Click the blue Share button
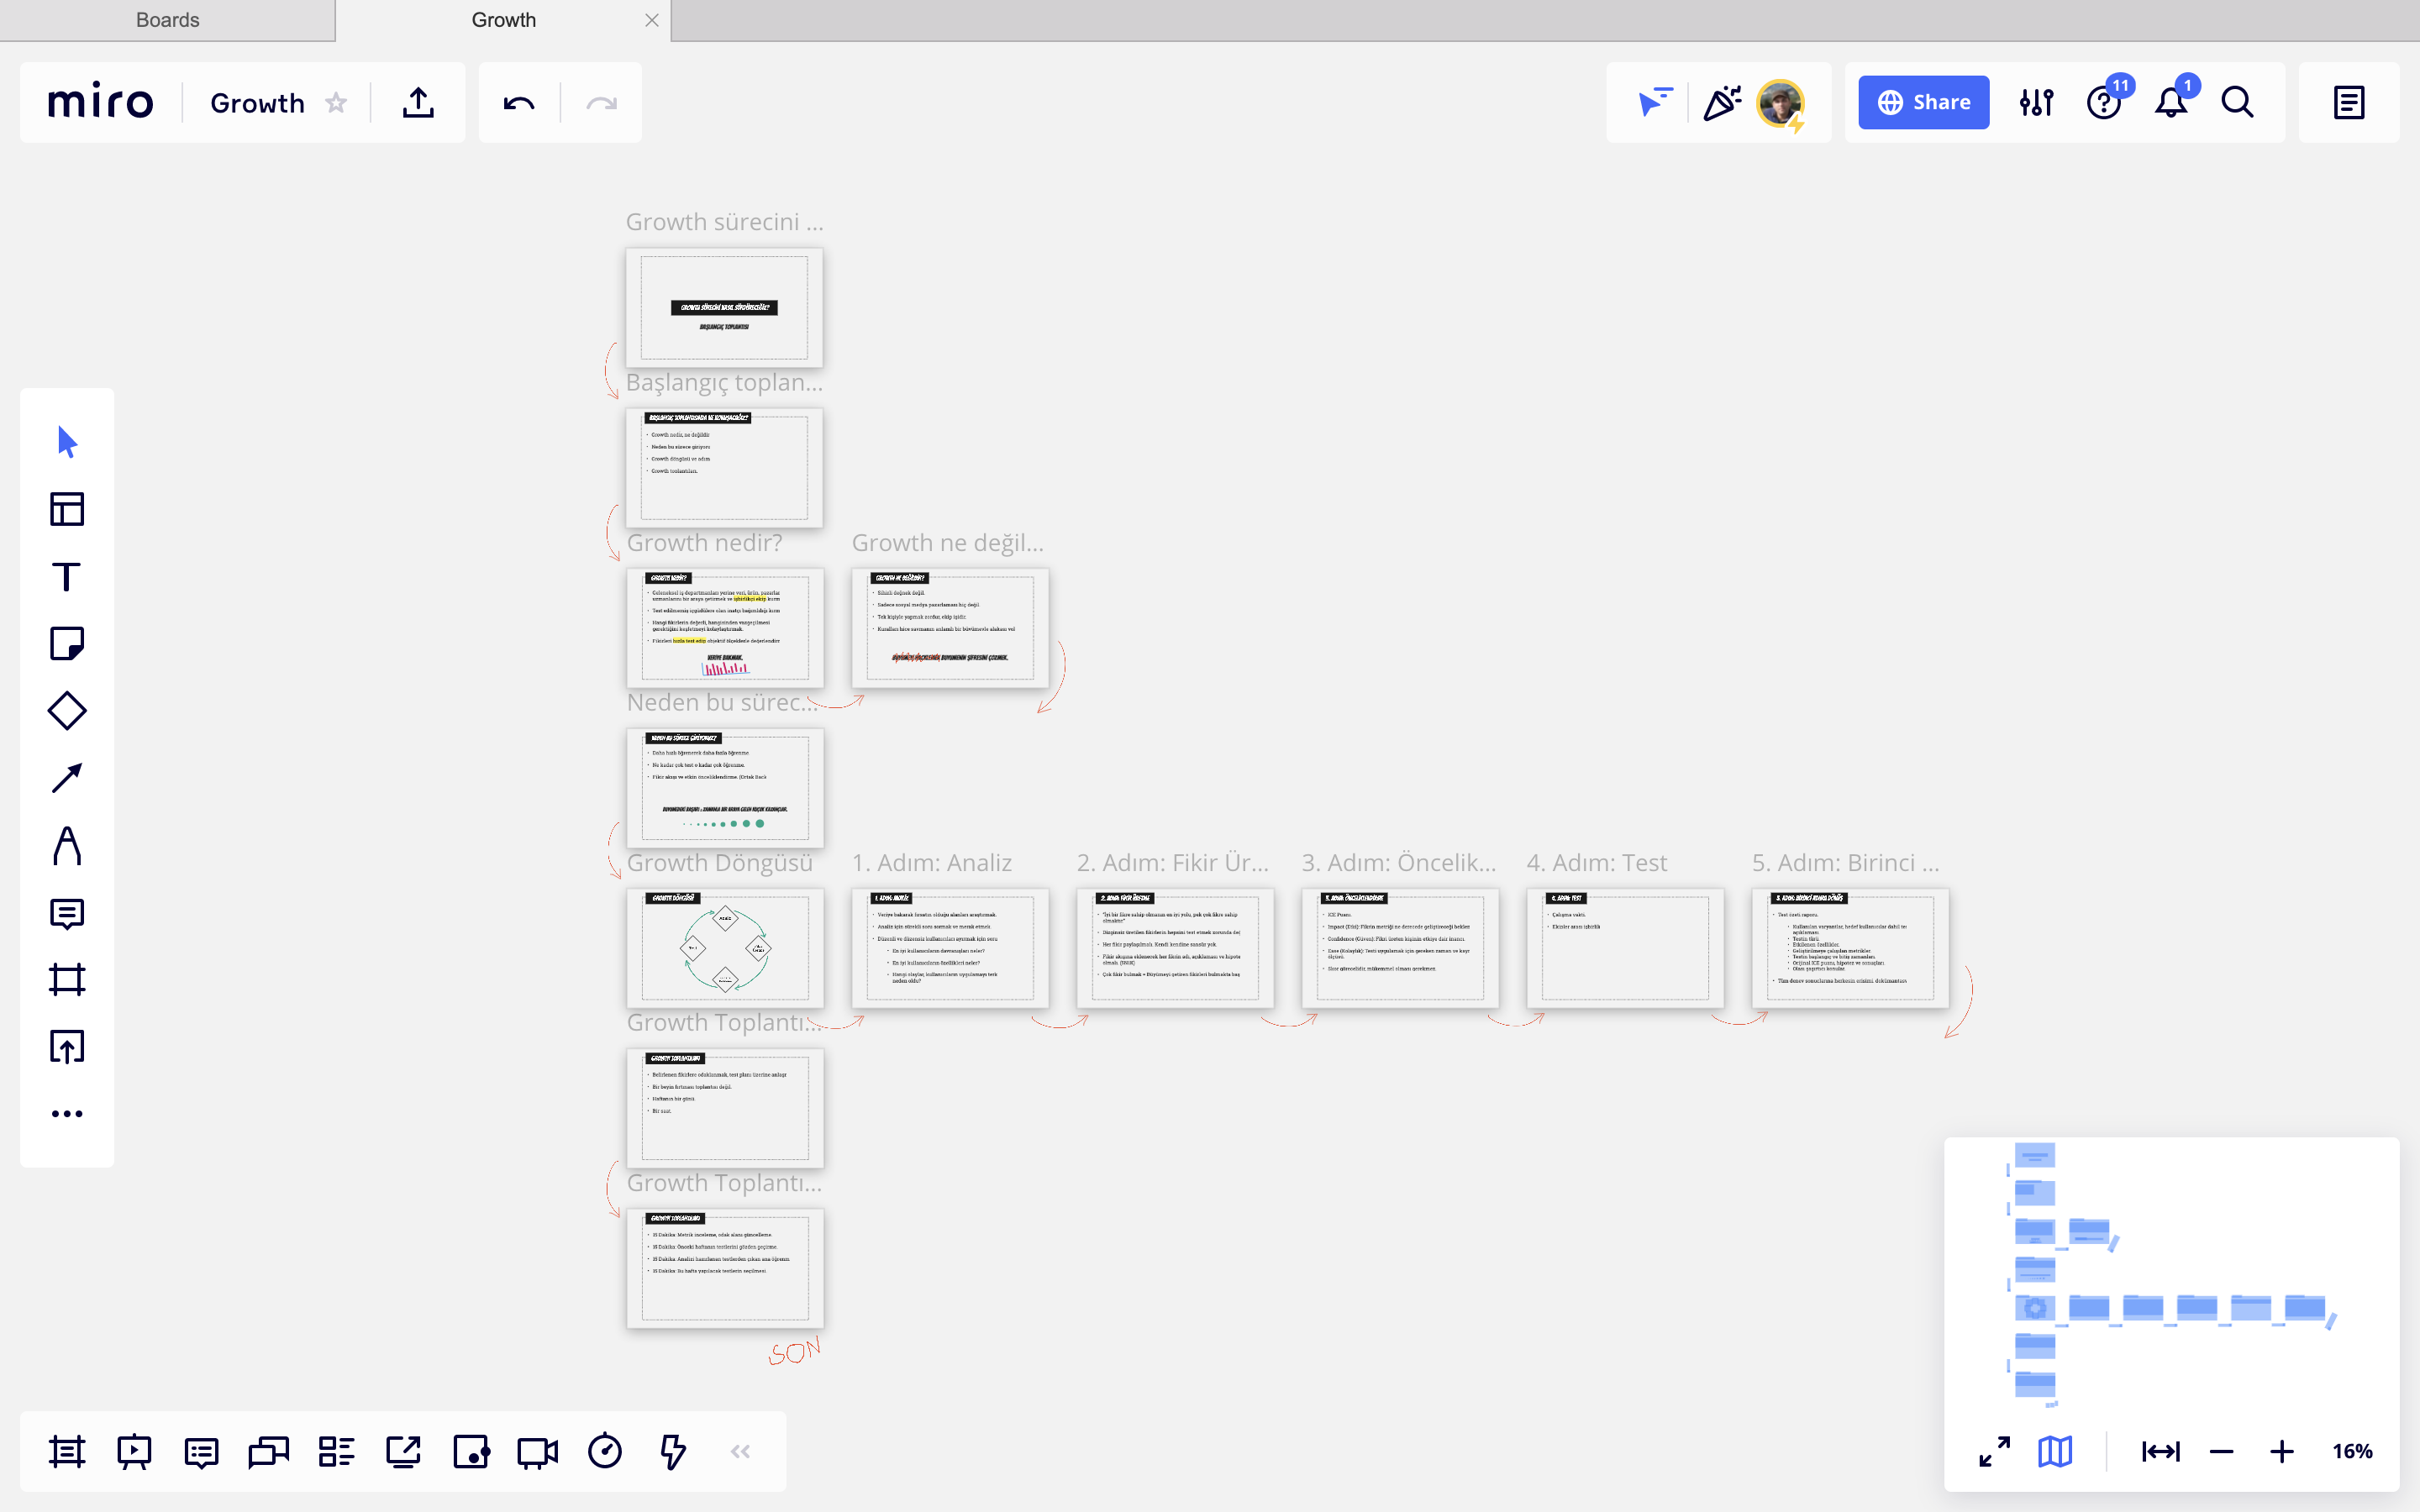This screenshot has width=2420, height=1512. tap(1923, 103)
